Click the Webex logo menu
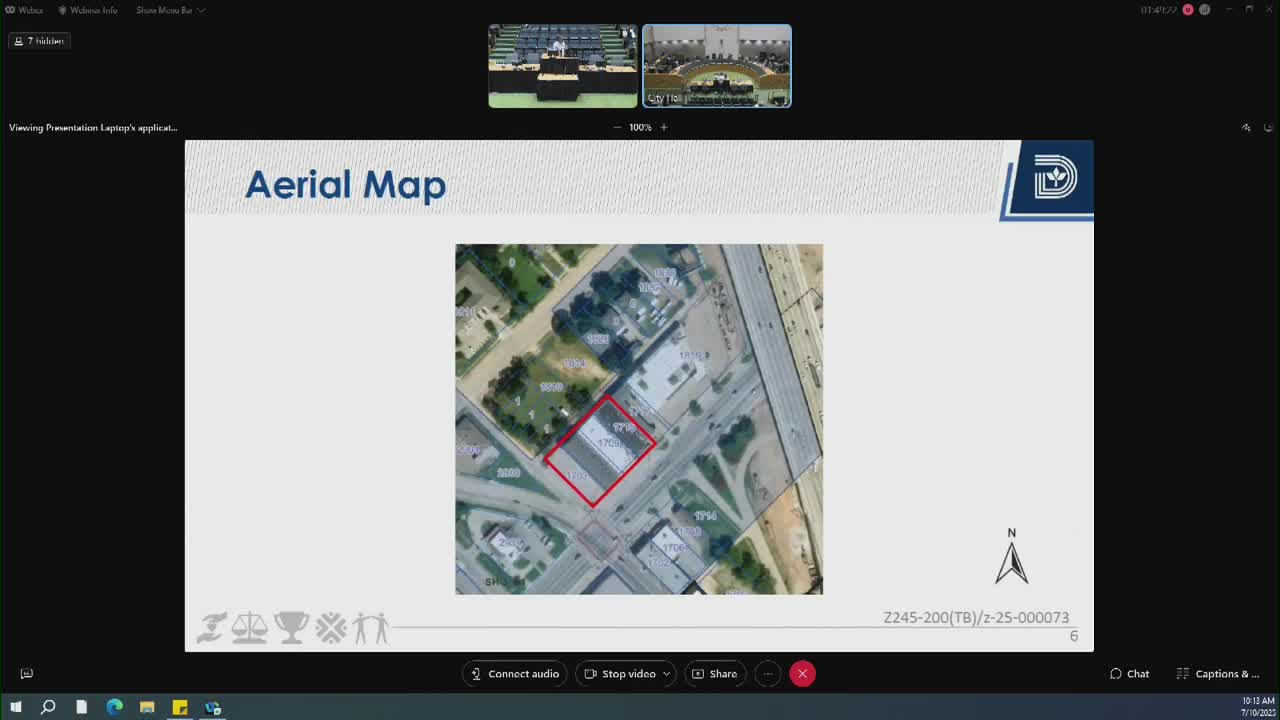Screen dimensions: 1280x720 [24, 10]
